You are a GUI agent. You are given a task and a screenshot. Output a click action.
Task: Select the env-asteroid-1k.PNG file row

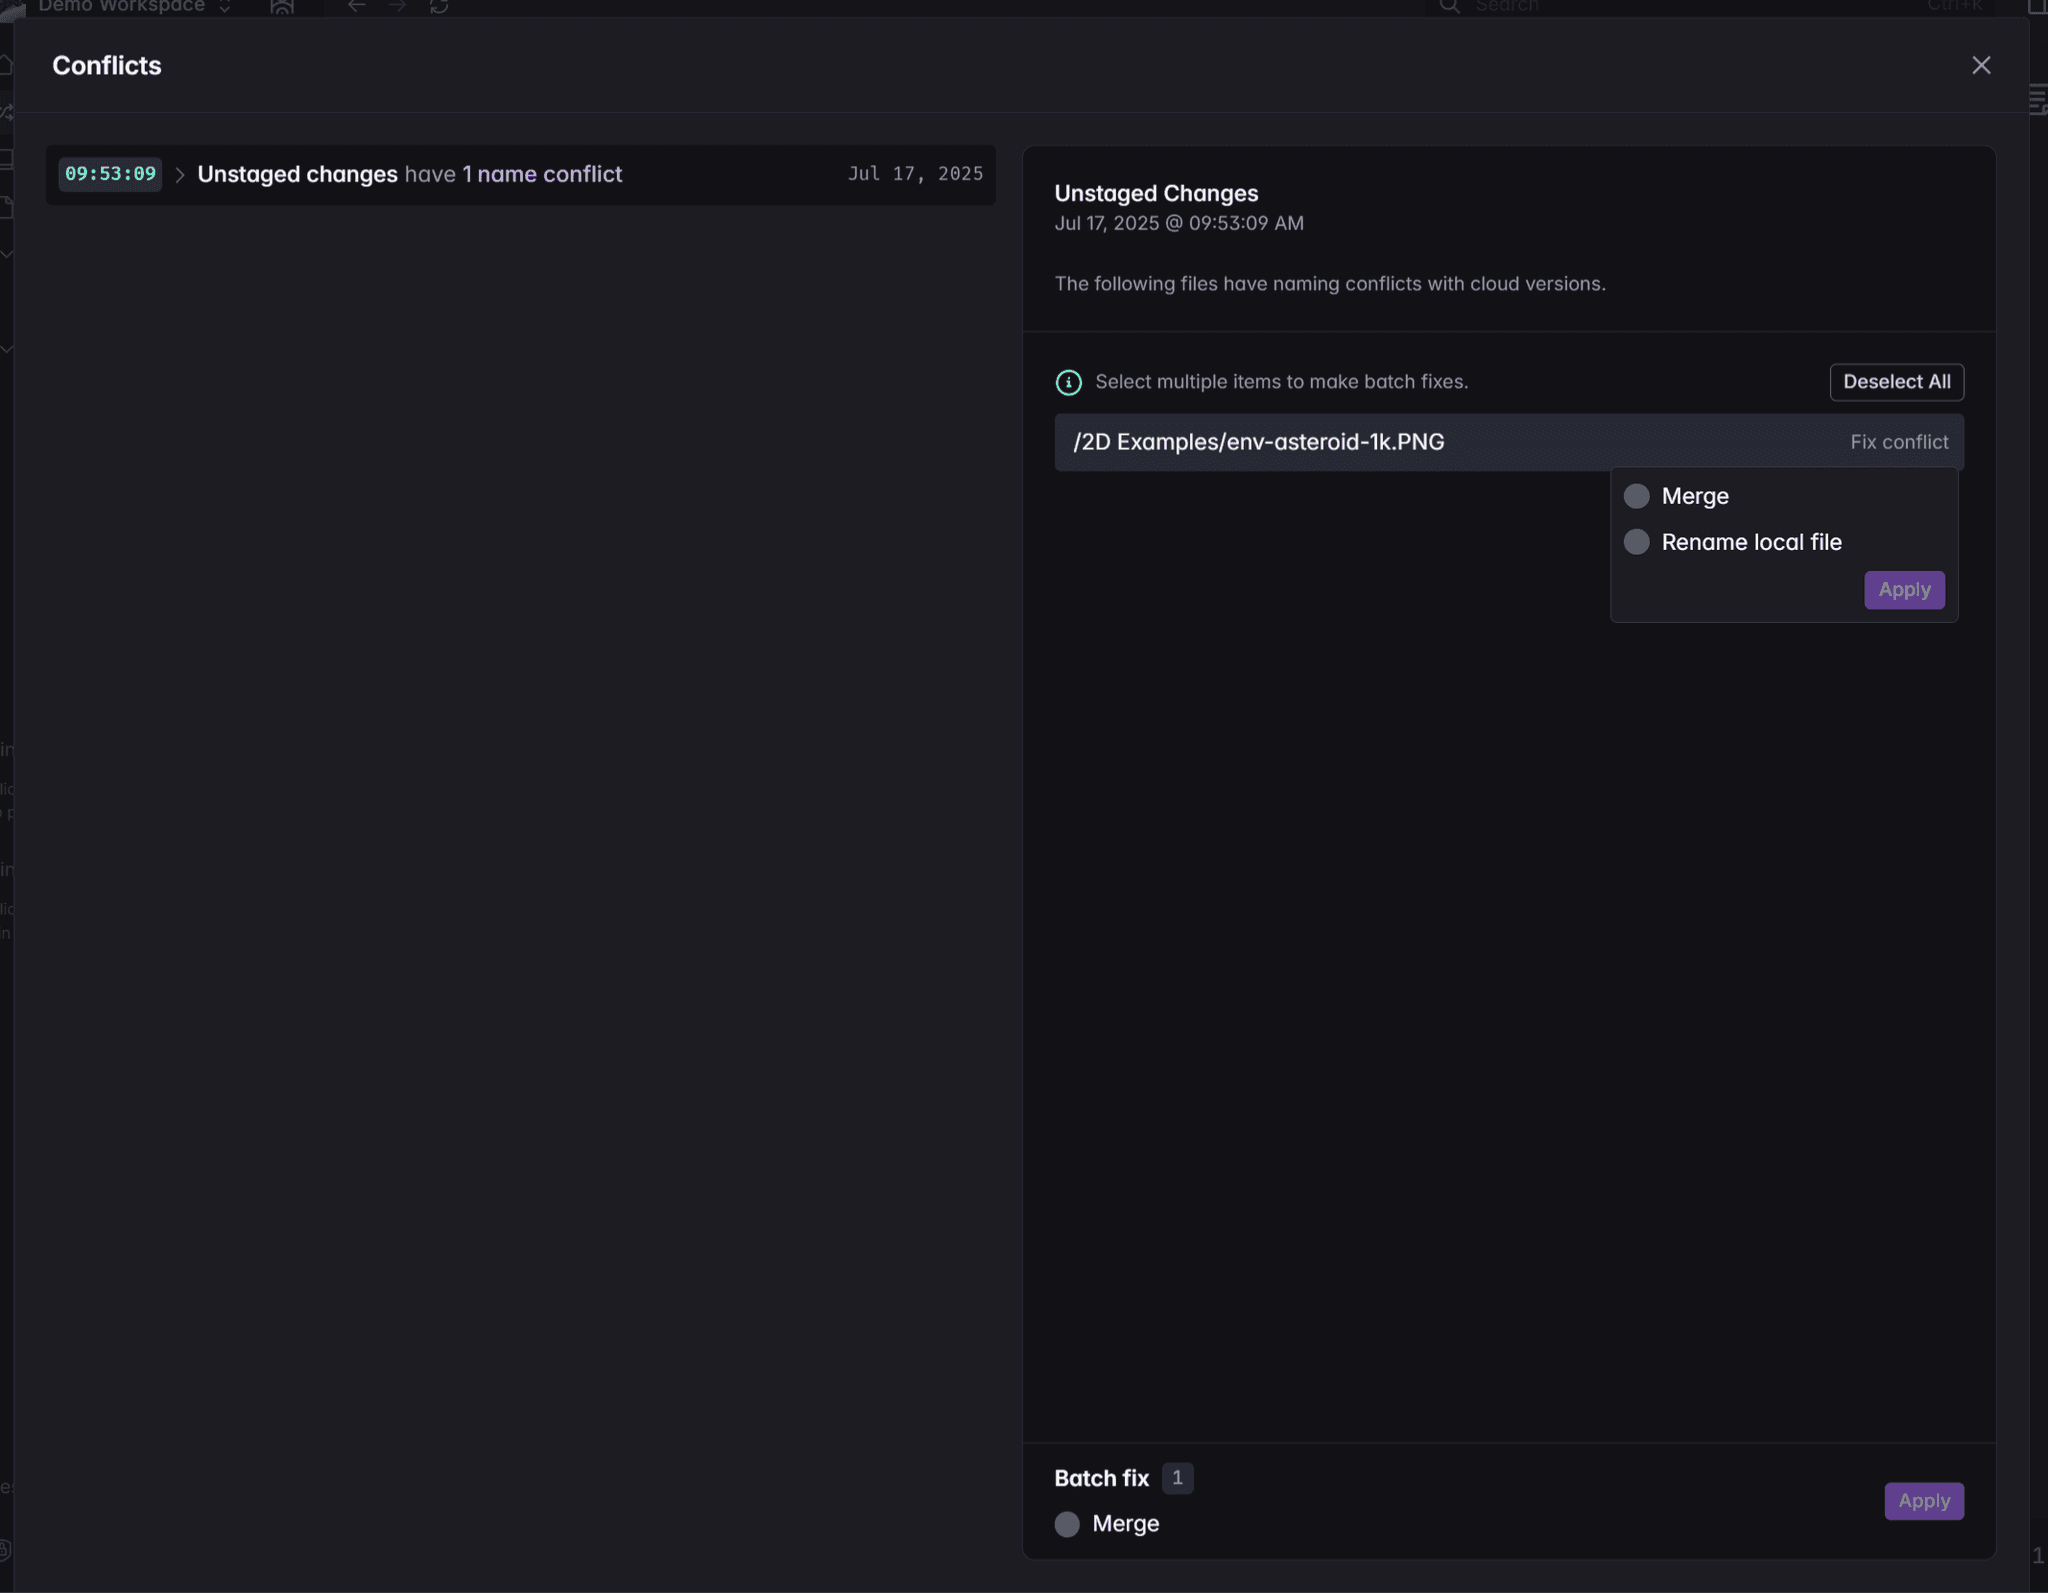(1258, 442)
